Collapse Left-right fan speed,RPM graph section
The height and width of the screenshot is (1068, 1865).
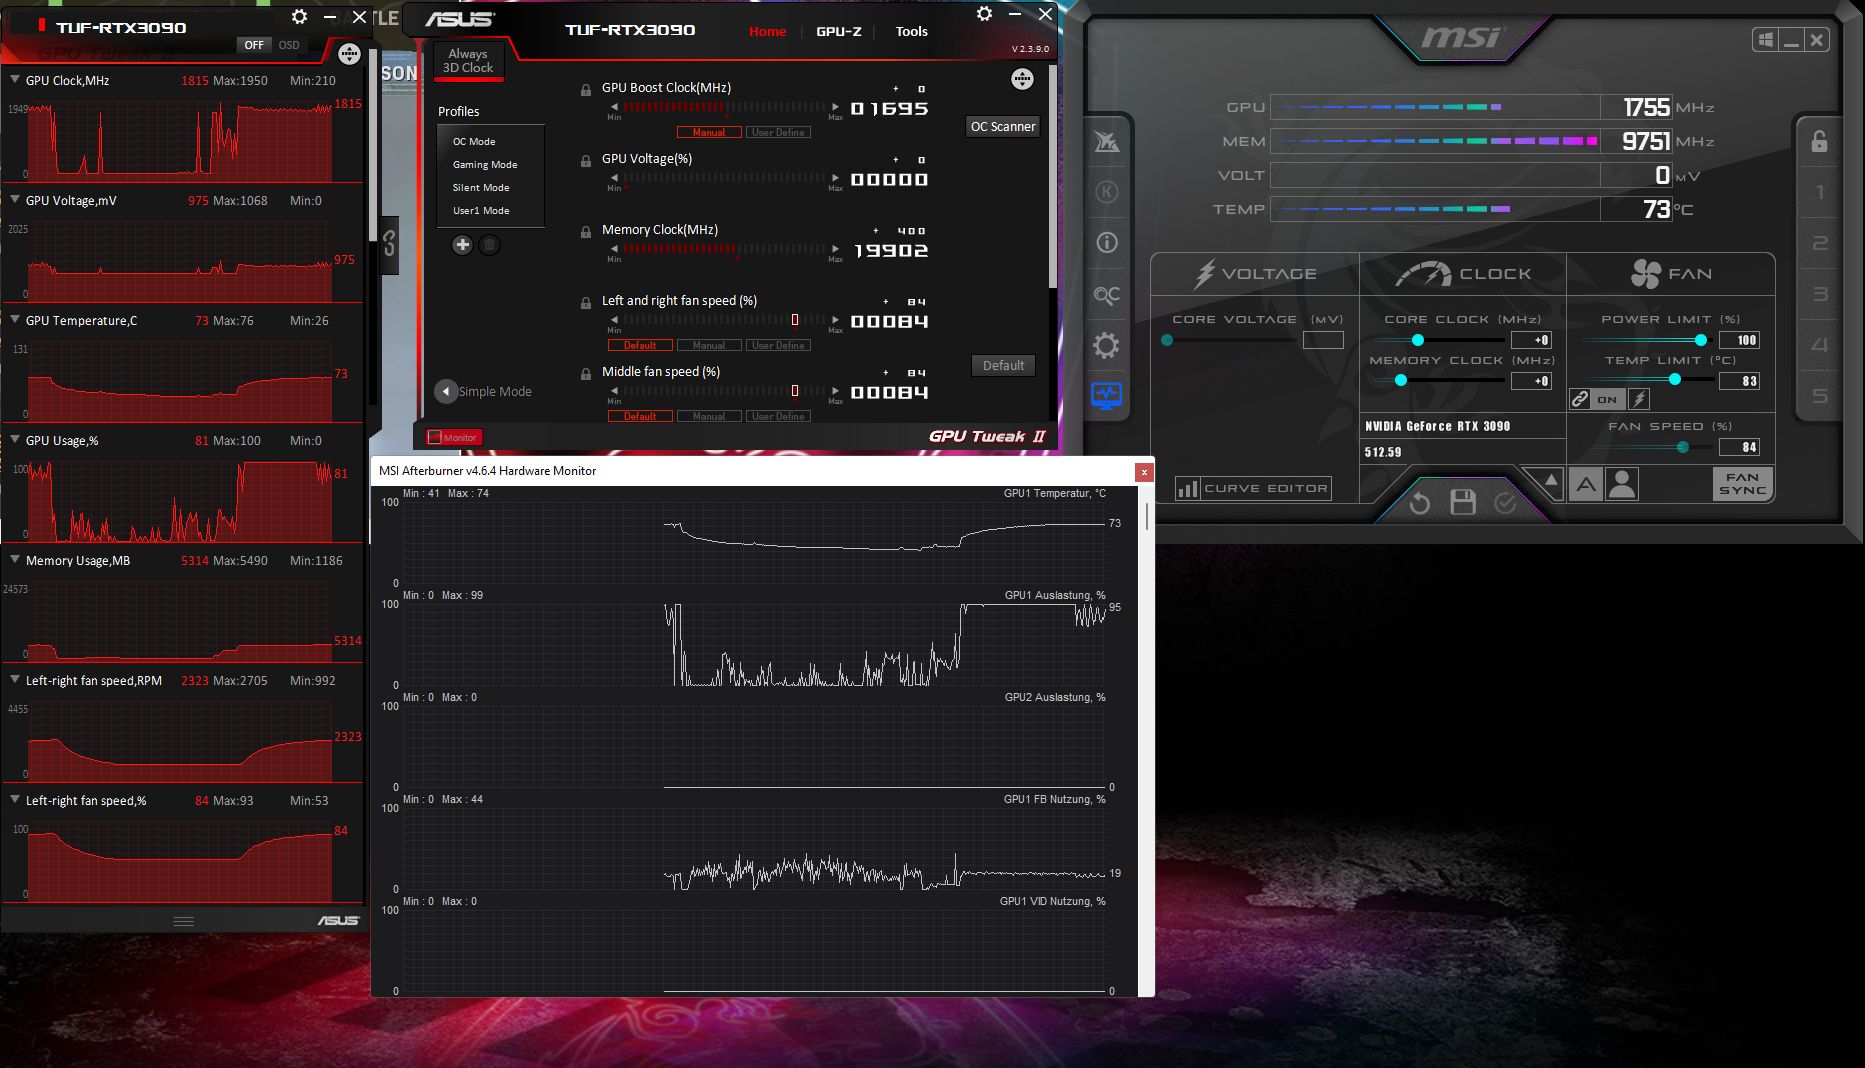(15, 679)
